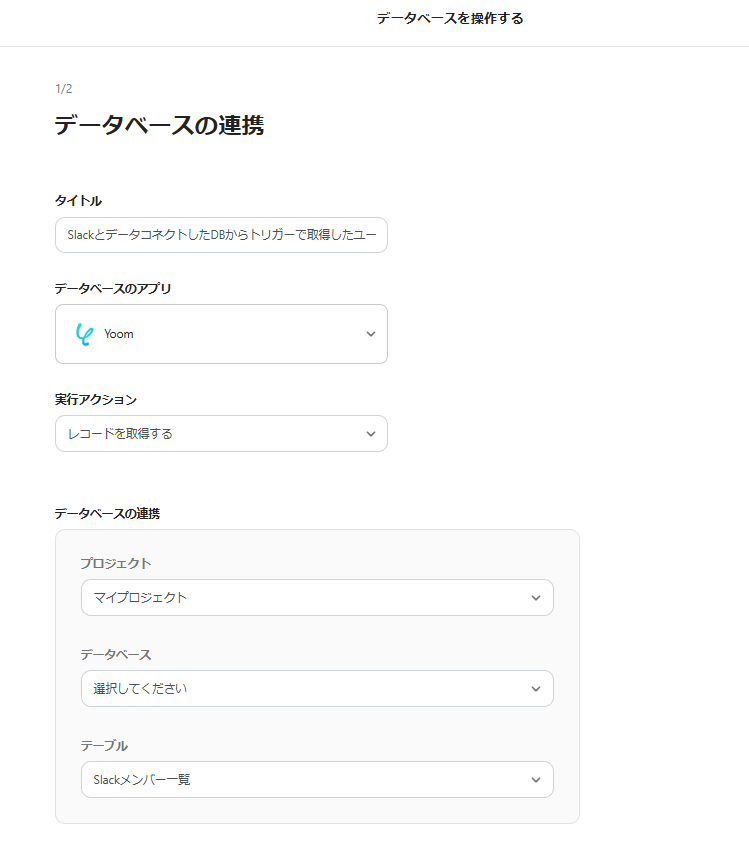Click the 1/2 step indicator

pos(63,89)
